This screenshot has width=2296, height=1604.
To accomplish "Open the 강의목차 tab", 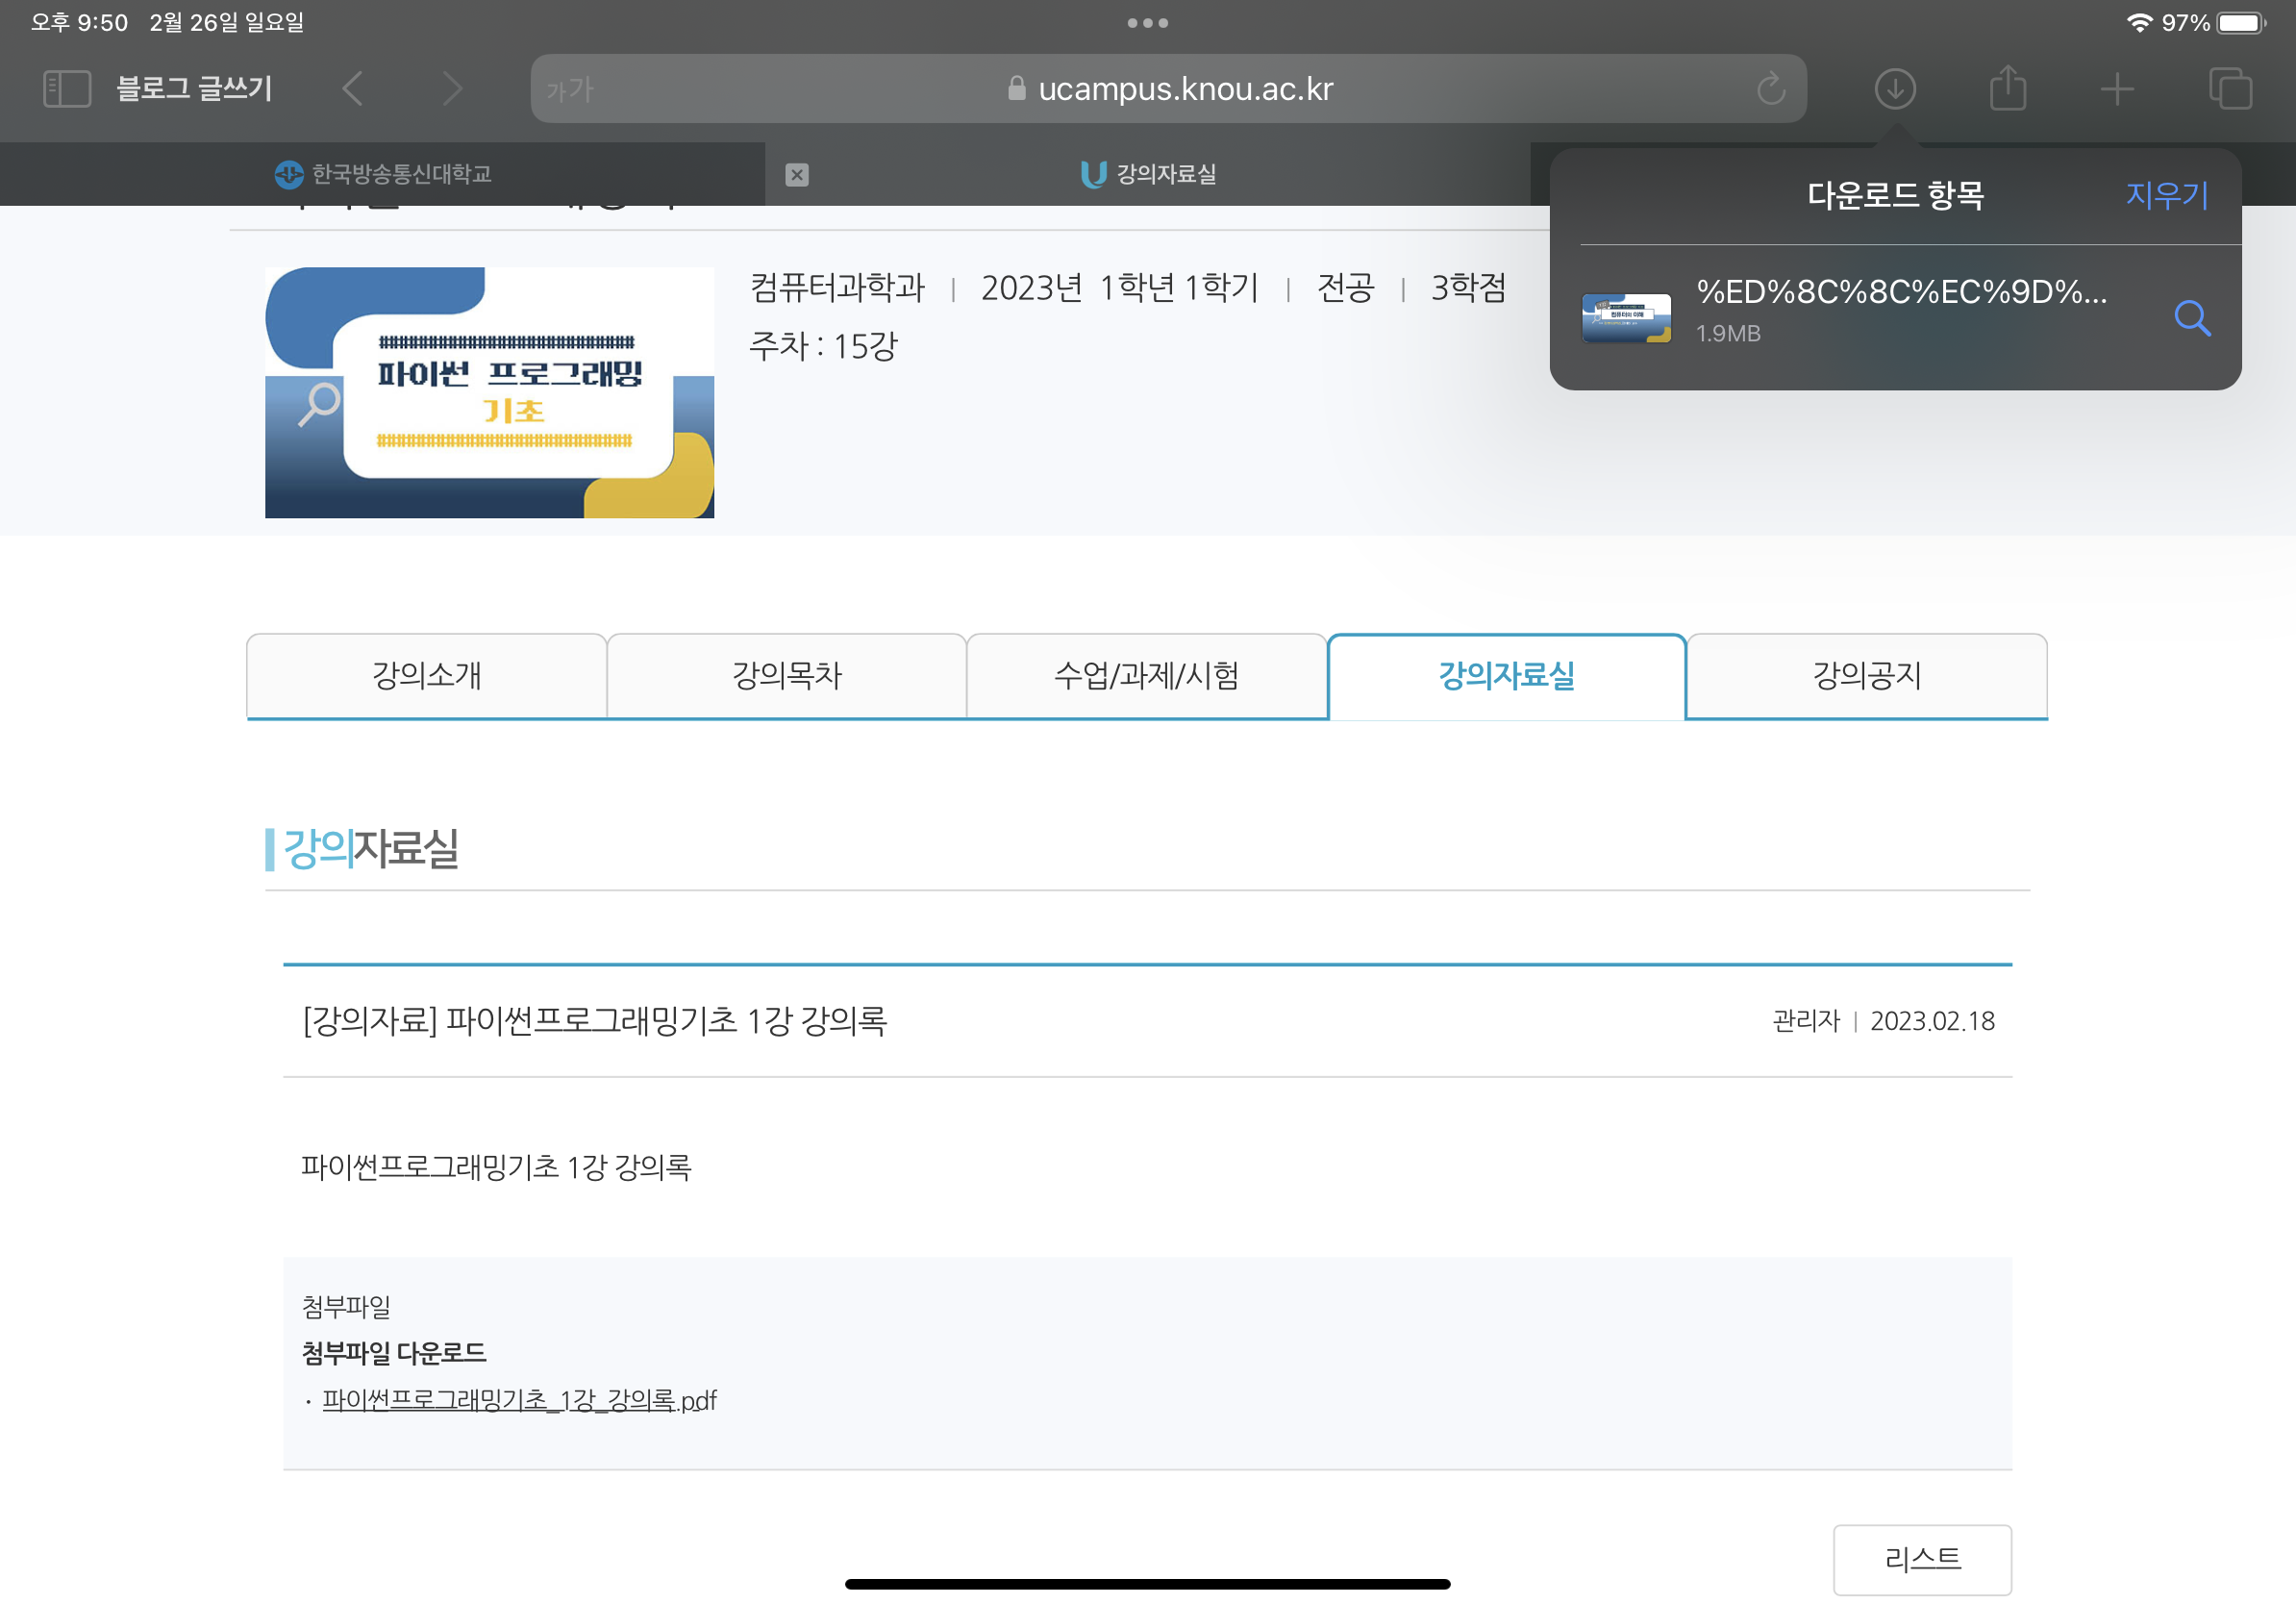I will click(786, 676).
